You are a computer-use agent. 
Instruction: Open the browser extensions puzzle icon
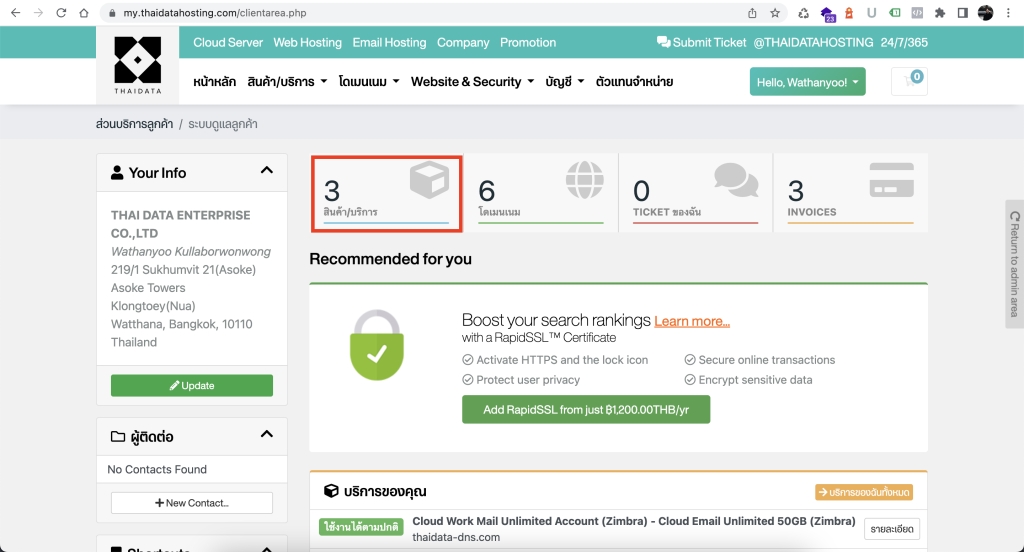pyautogui.click(x=940, y=13)
